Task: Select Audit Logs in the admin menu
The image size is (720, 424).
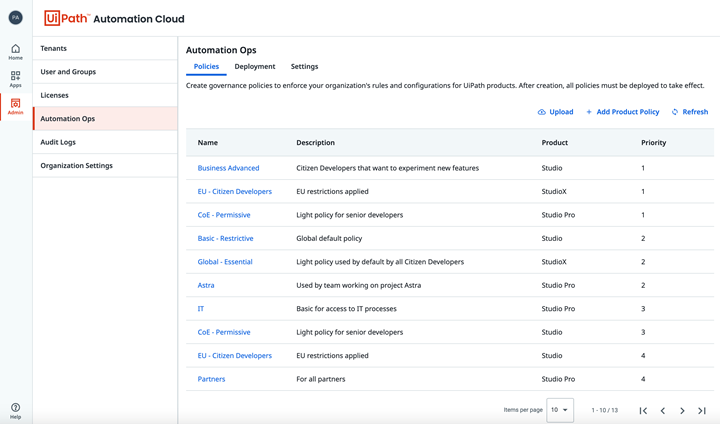Action: point(58,142)
